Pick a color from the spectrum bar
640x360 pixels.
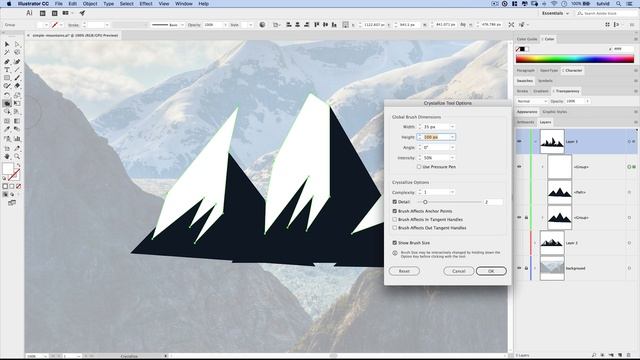point(575,59)
